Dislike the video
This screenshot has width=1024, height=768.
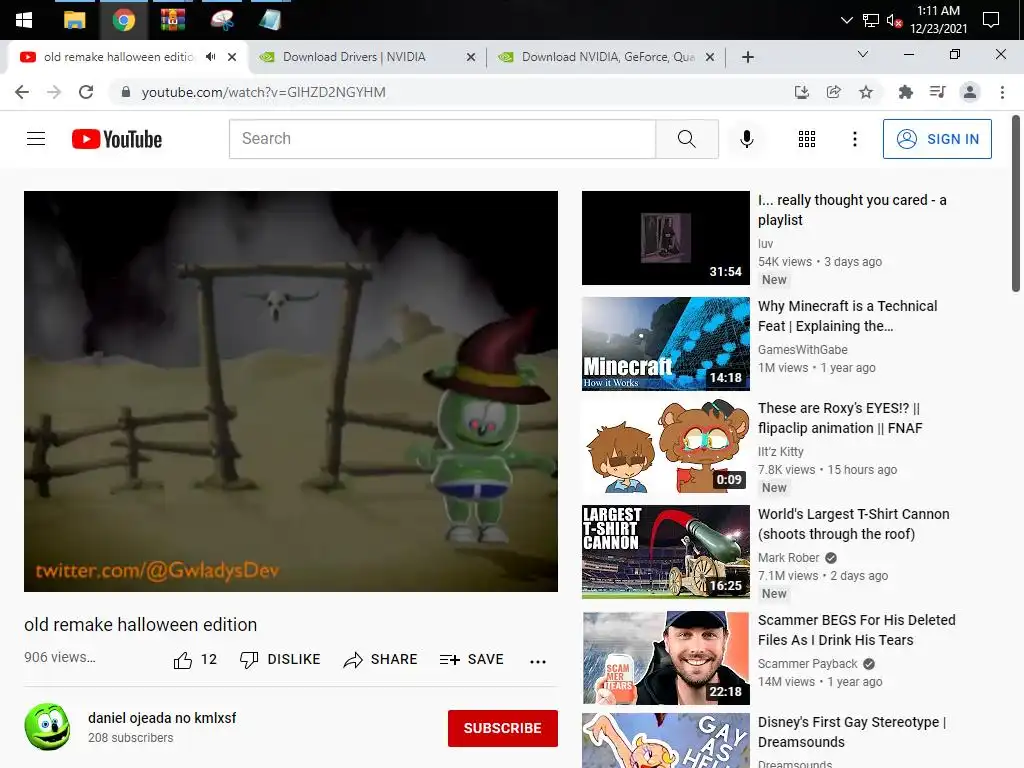pos(280,660)
